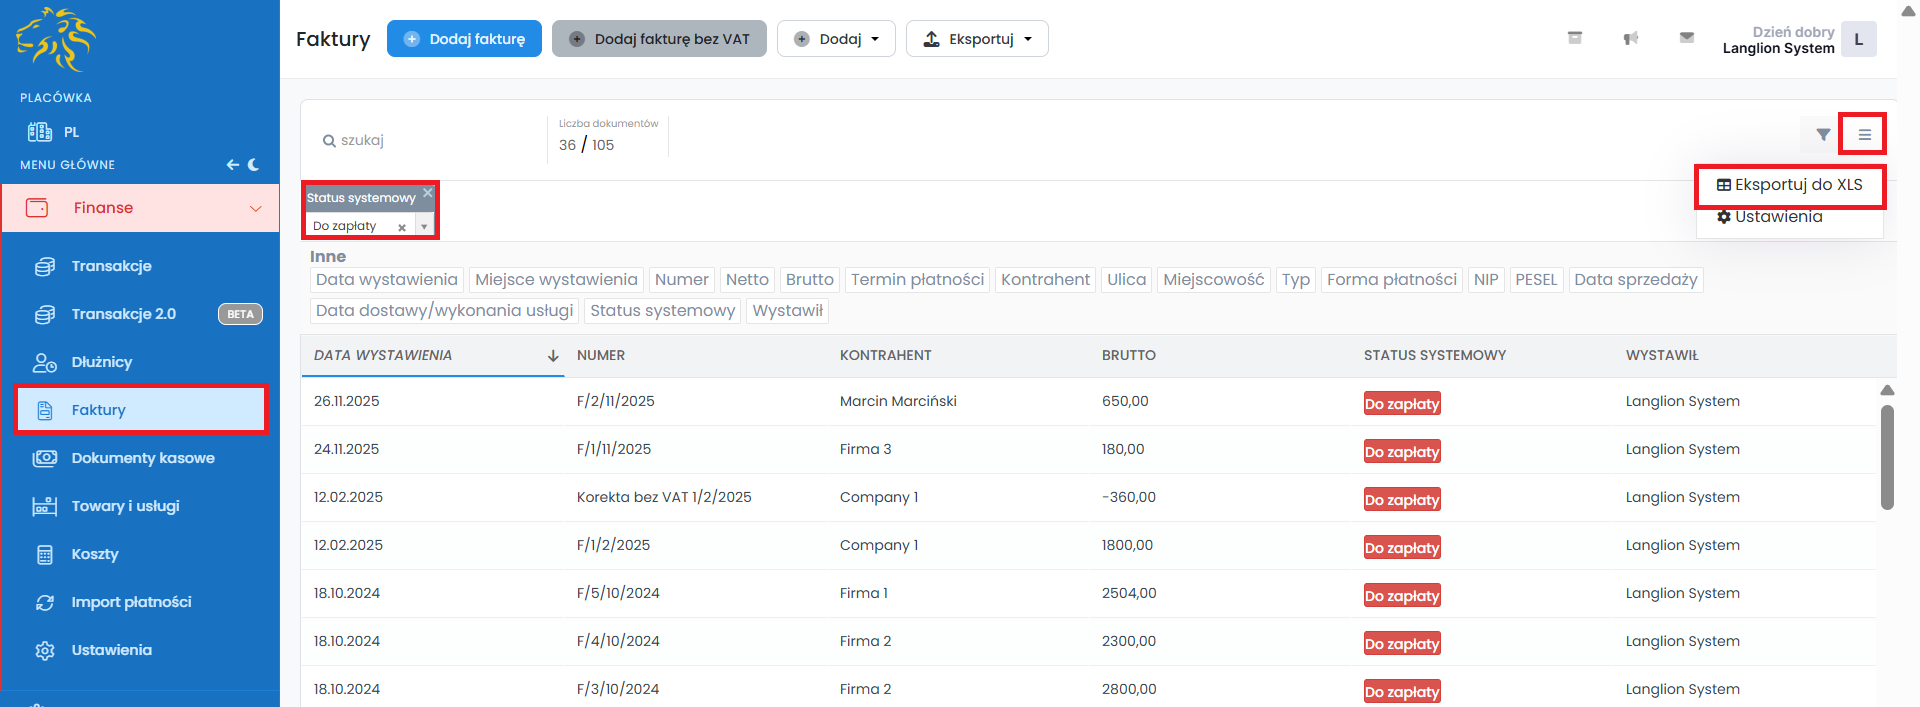1920x707 pixels.
Task: Open the Eksportuj dropdown button
Action: [976, 39]
